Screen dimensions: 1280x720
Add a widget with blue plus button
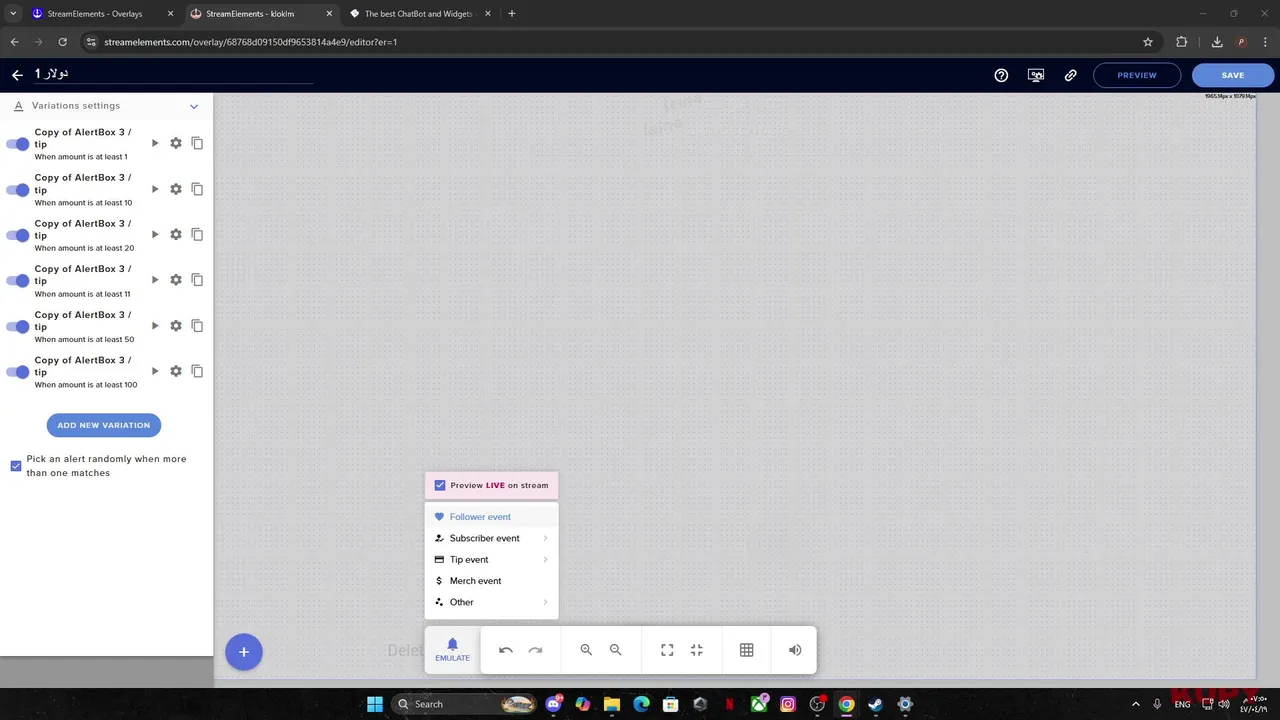[243, 652]
